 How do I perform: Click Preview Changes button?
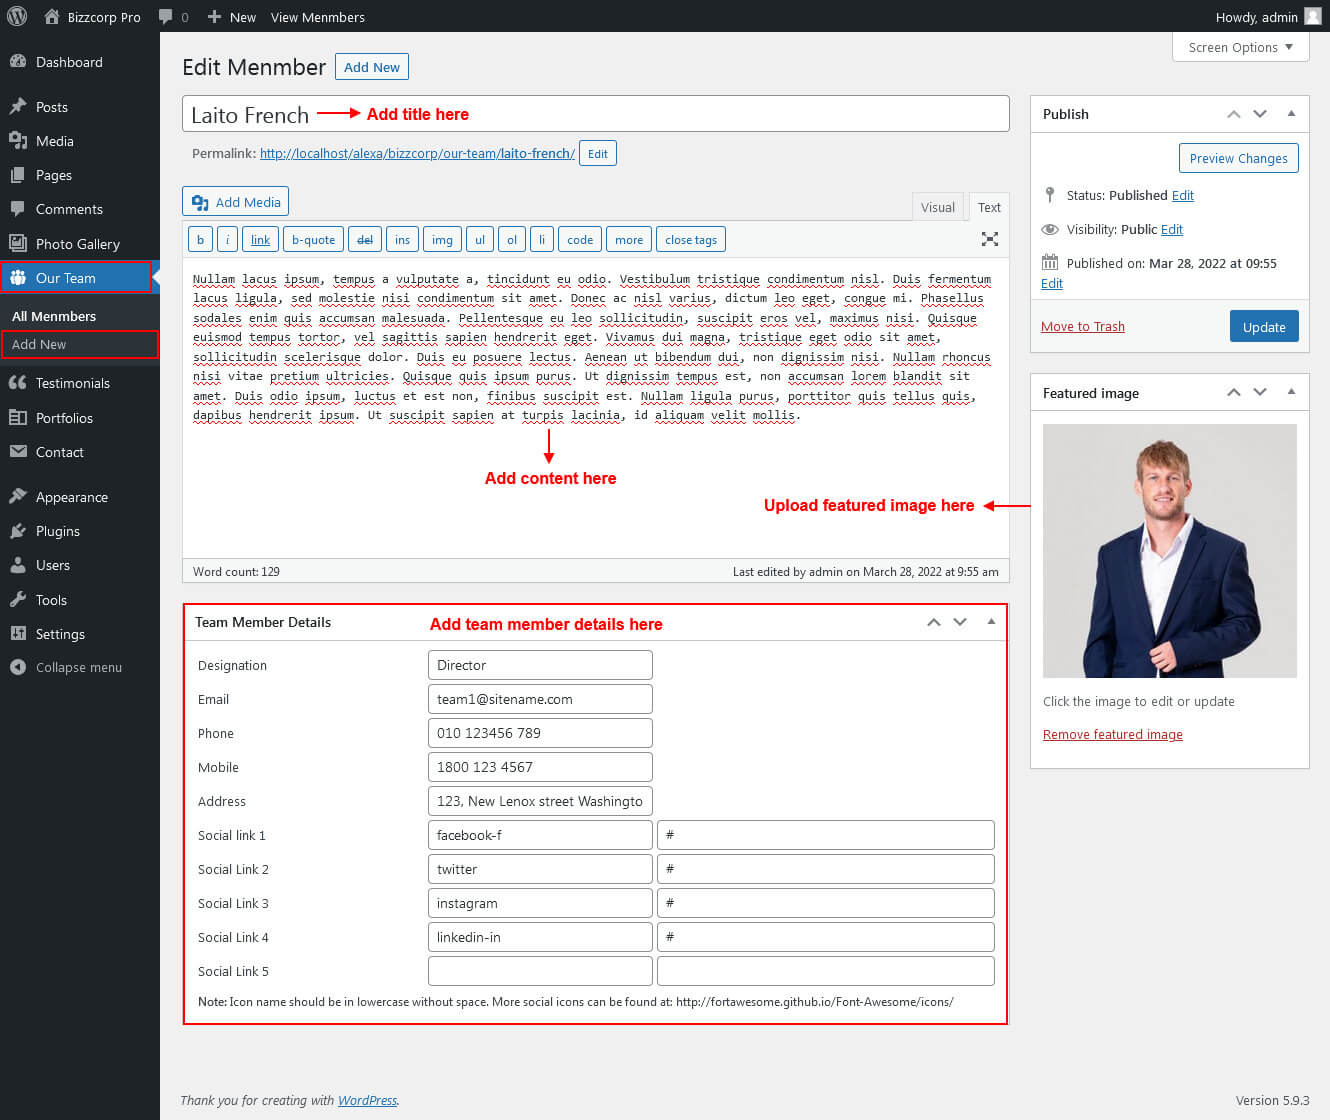[1238, 158]
